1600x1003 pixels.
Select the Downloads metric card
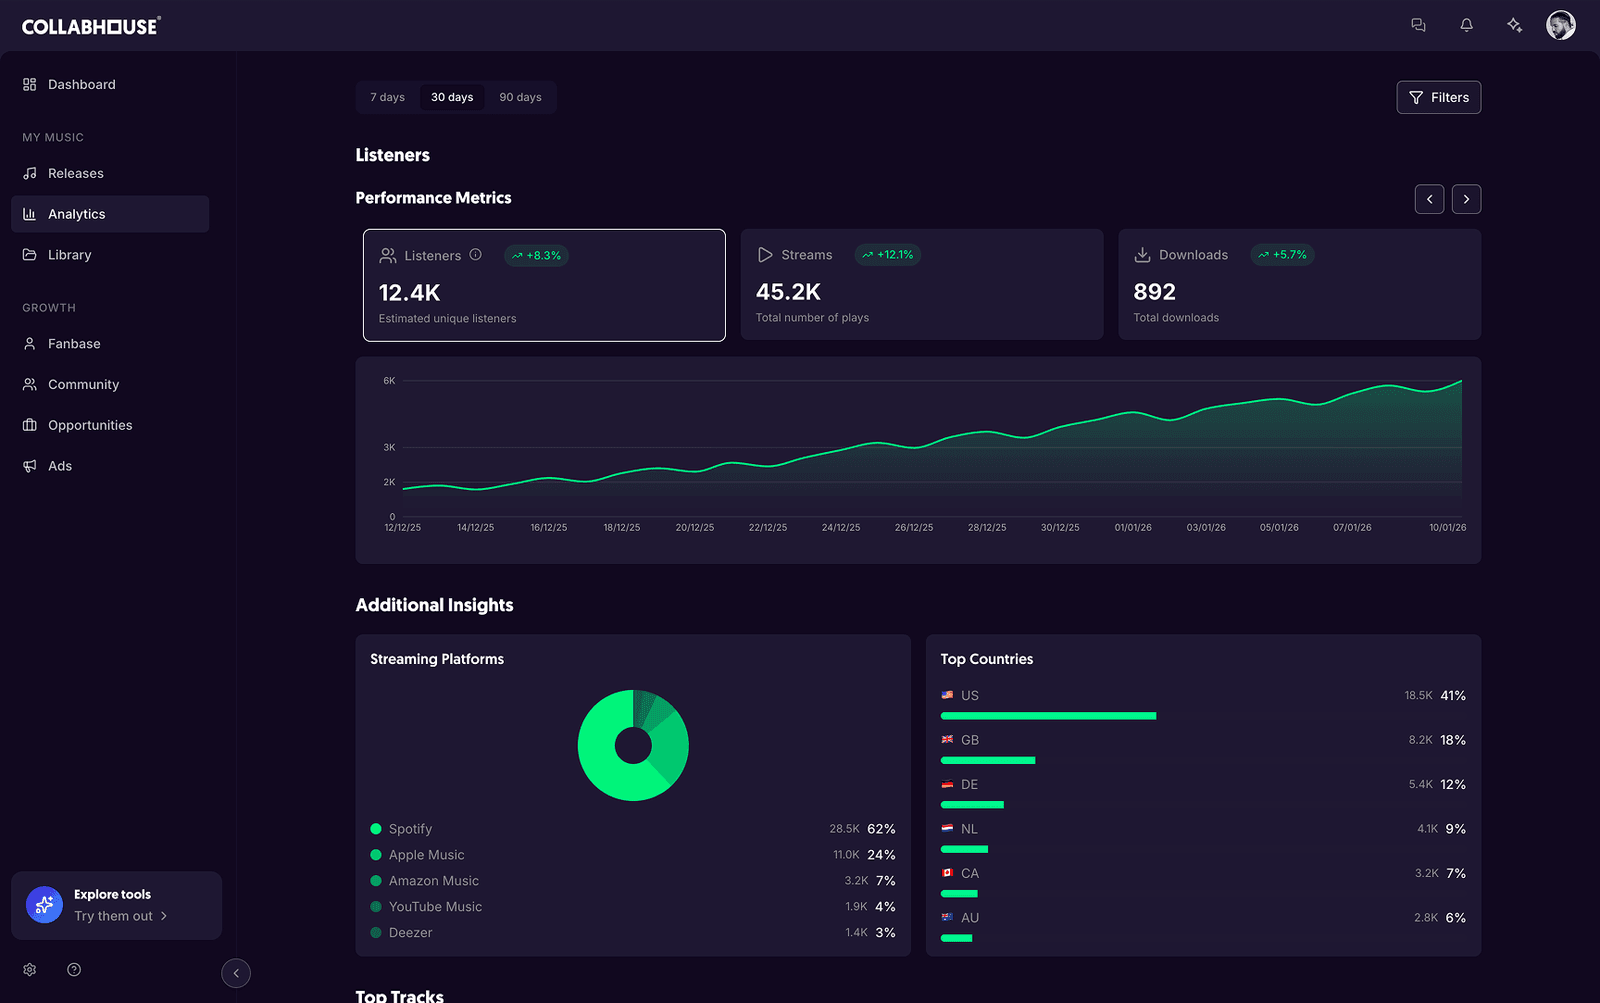coord(1300,285)
